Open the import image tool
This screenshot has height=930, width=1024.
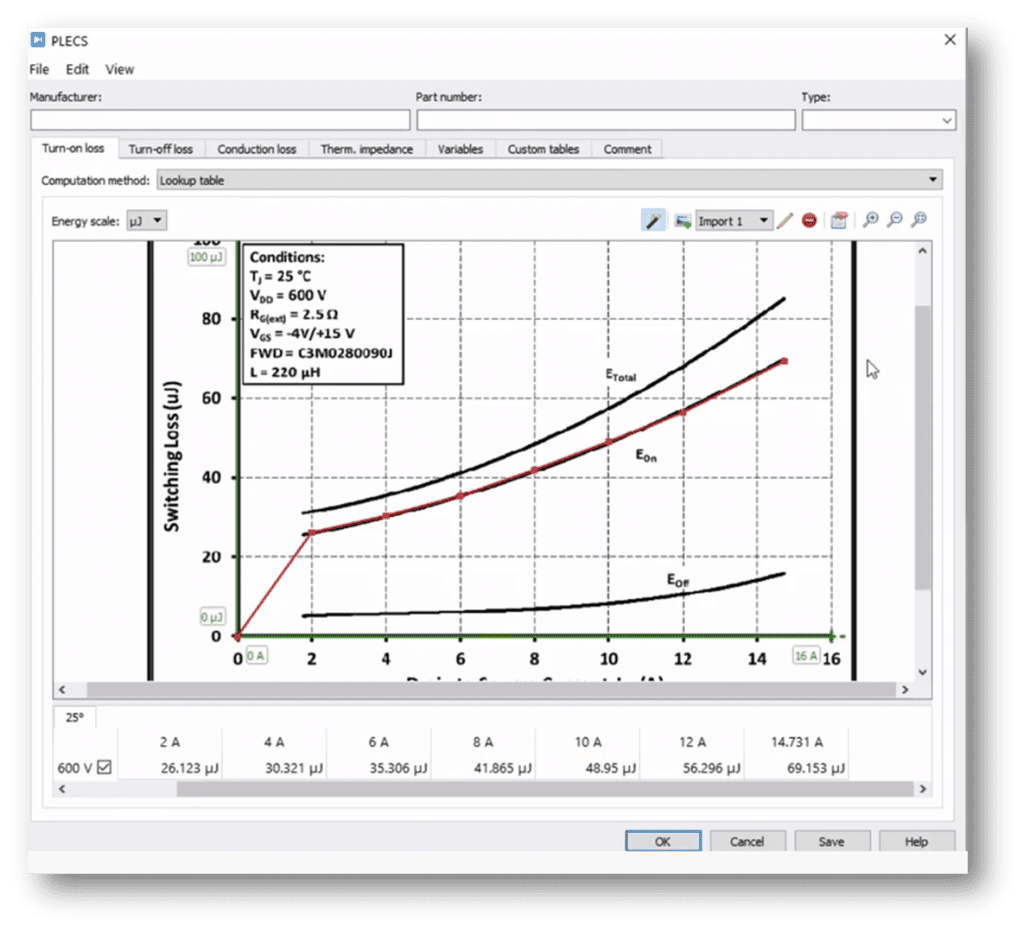(x=683, y=220)
